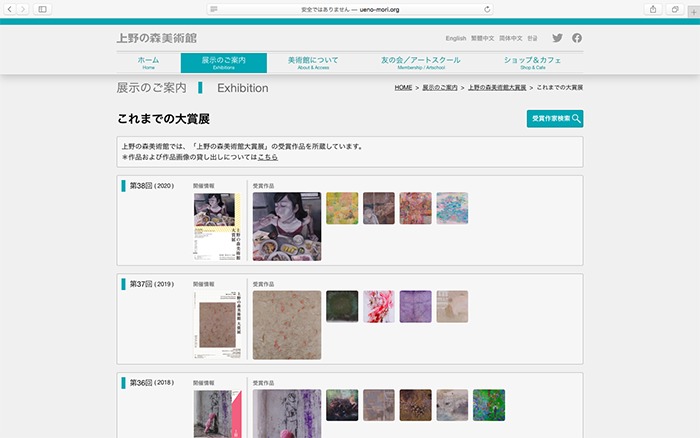Open the light gray artwork thumbnail in 第36回
The width and height of the screenshot is (700, 438).
(x=452, y=405)
